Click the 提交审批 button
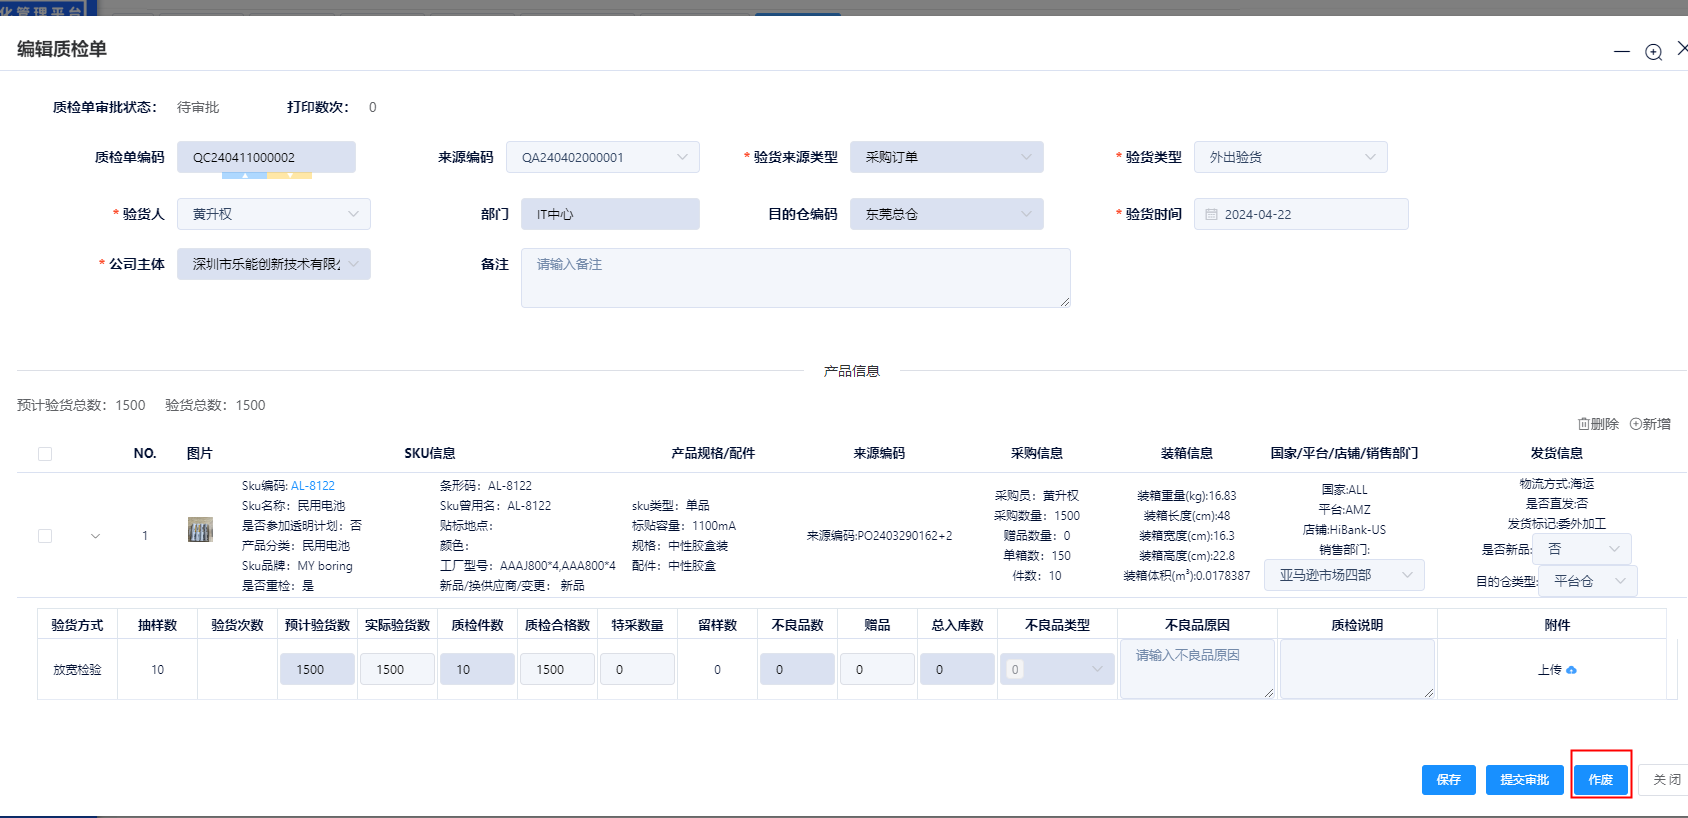Screen dimensions: 1688x818 [1524, 780]
